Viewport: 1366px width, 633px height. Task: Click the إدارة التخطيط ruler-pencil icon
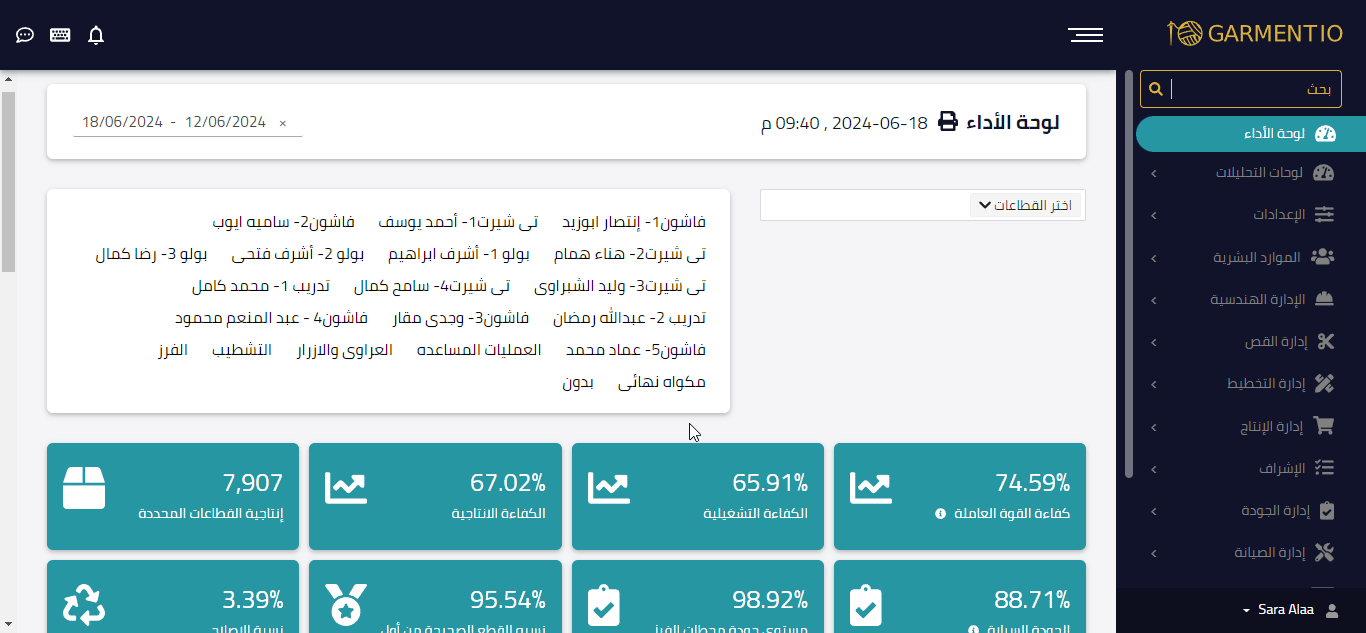coord(1325,383)
